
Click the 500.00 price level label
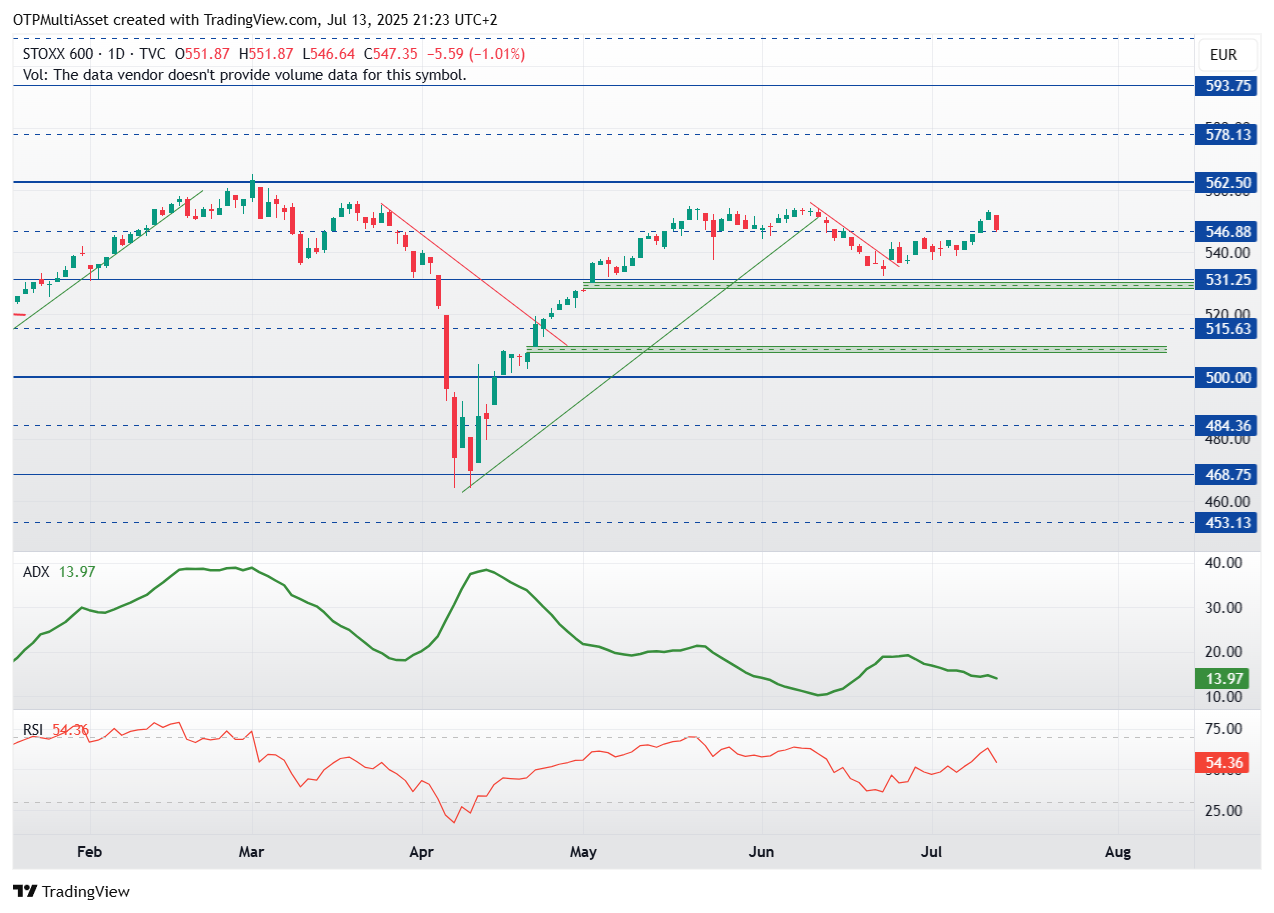click(x=1225, y=377)
